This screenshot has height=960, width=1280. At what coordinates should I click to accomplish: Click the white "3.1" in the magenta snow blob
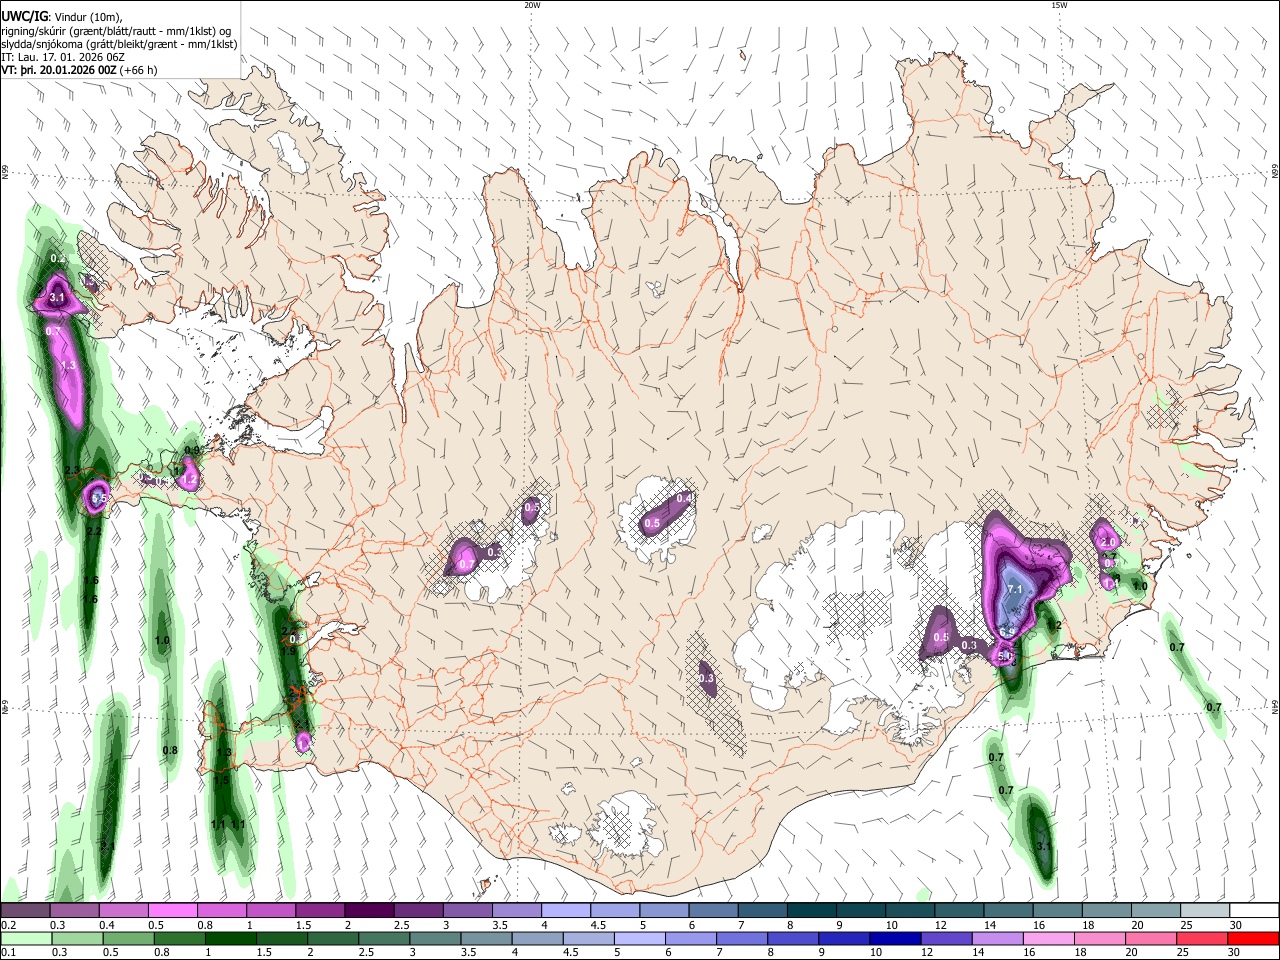point(57,297)
